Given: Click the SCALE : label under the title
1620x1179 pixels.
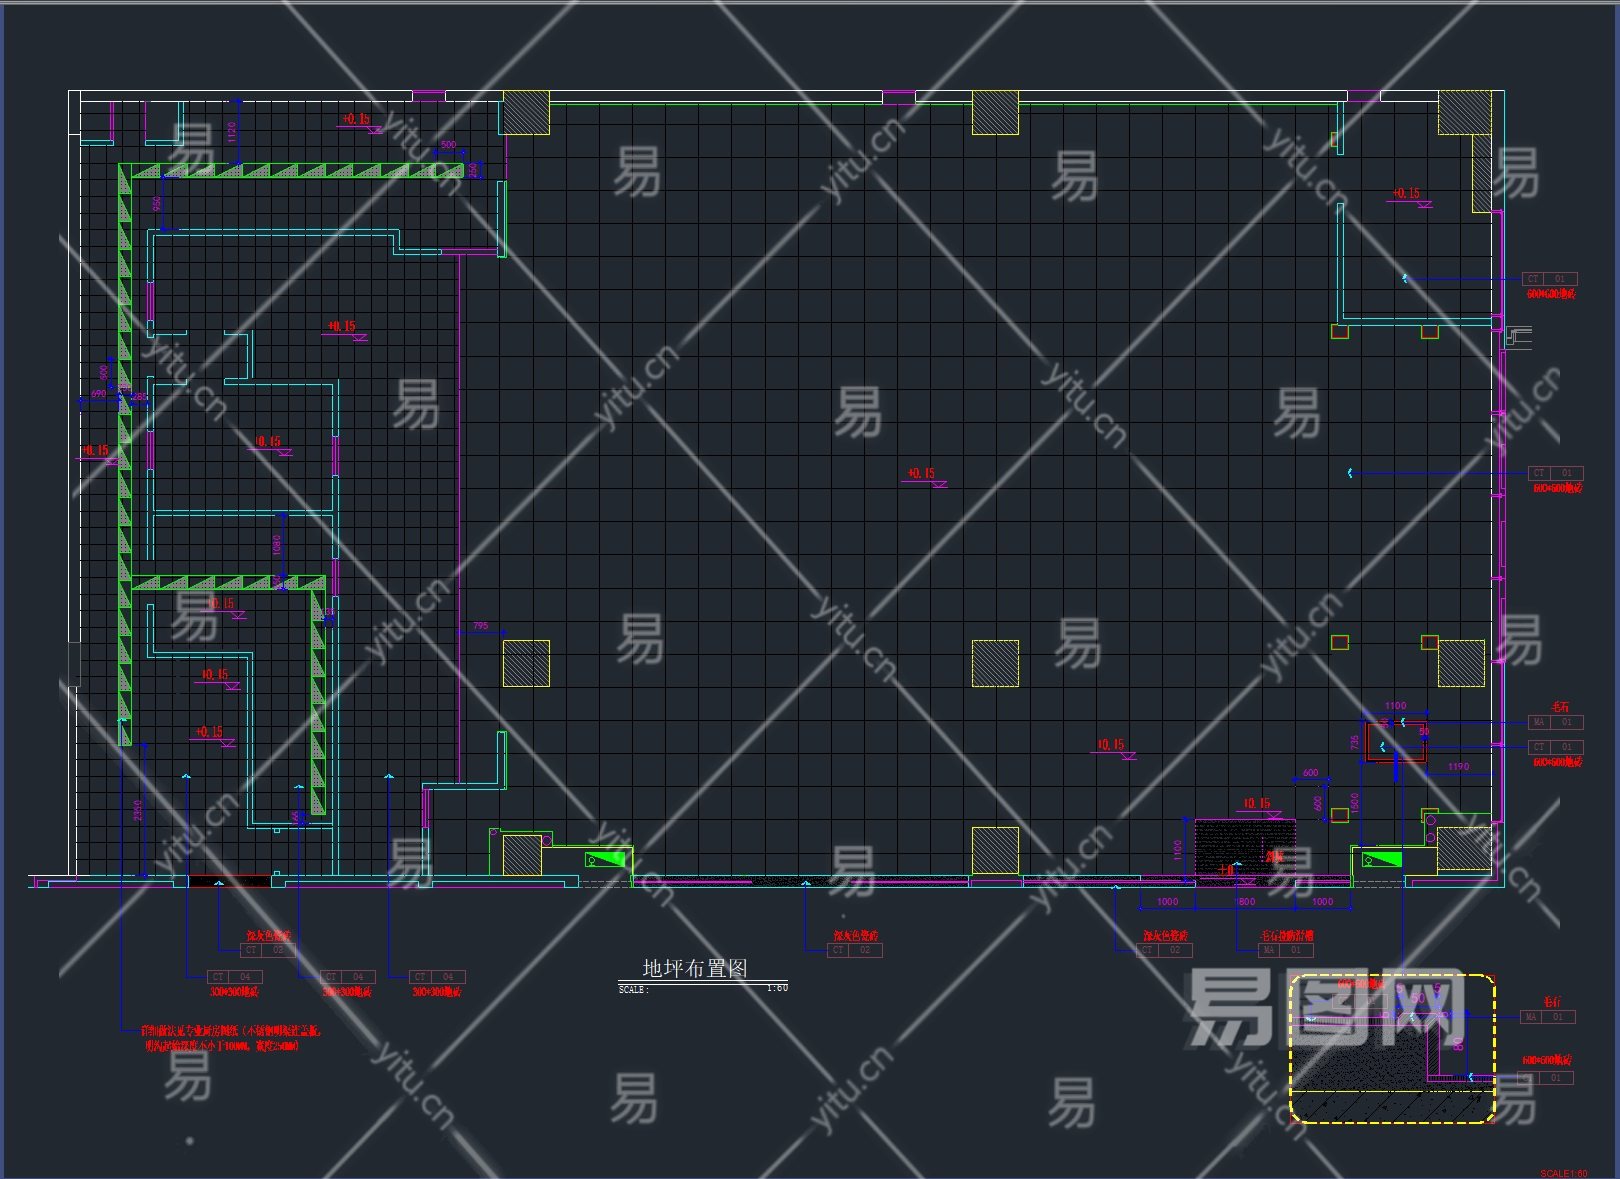Looking at the screenshot, I should tap(634, 990).
